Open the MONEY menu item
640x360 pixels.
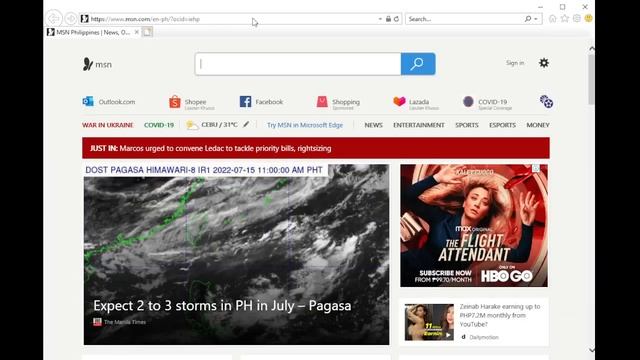point(538,125)
